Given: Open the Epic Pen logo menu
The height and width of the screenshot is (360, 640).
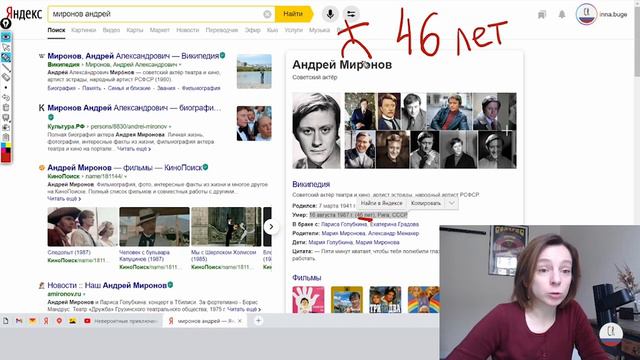Looking at the screenshot, I should pyautogui.click(x=6, y=24).
